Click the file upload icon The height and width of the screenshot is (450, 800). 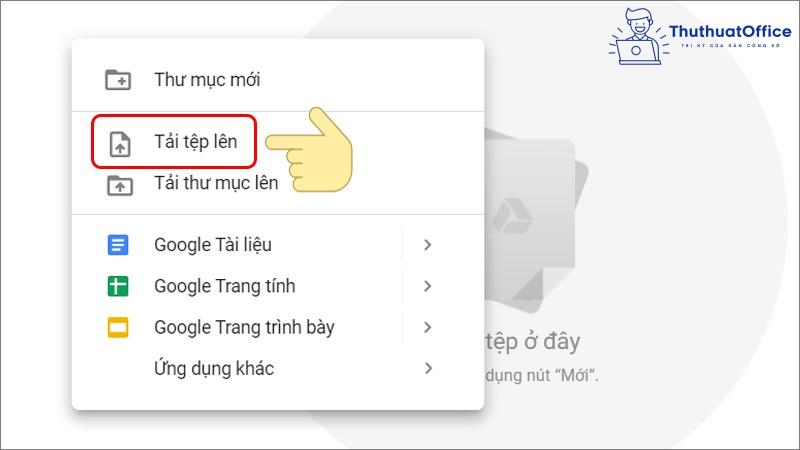pos(120,144)
